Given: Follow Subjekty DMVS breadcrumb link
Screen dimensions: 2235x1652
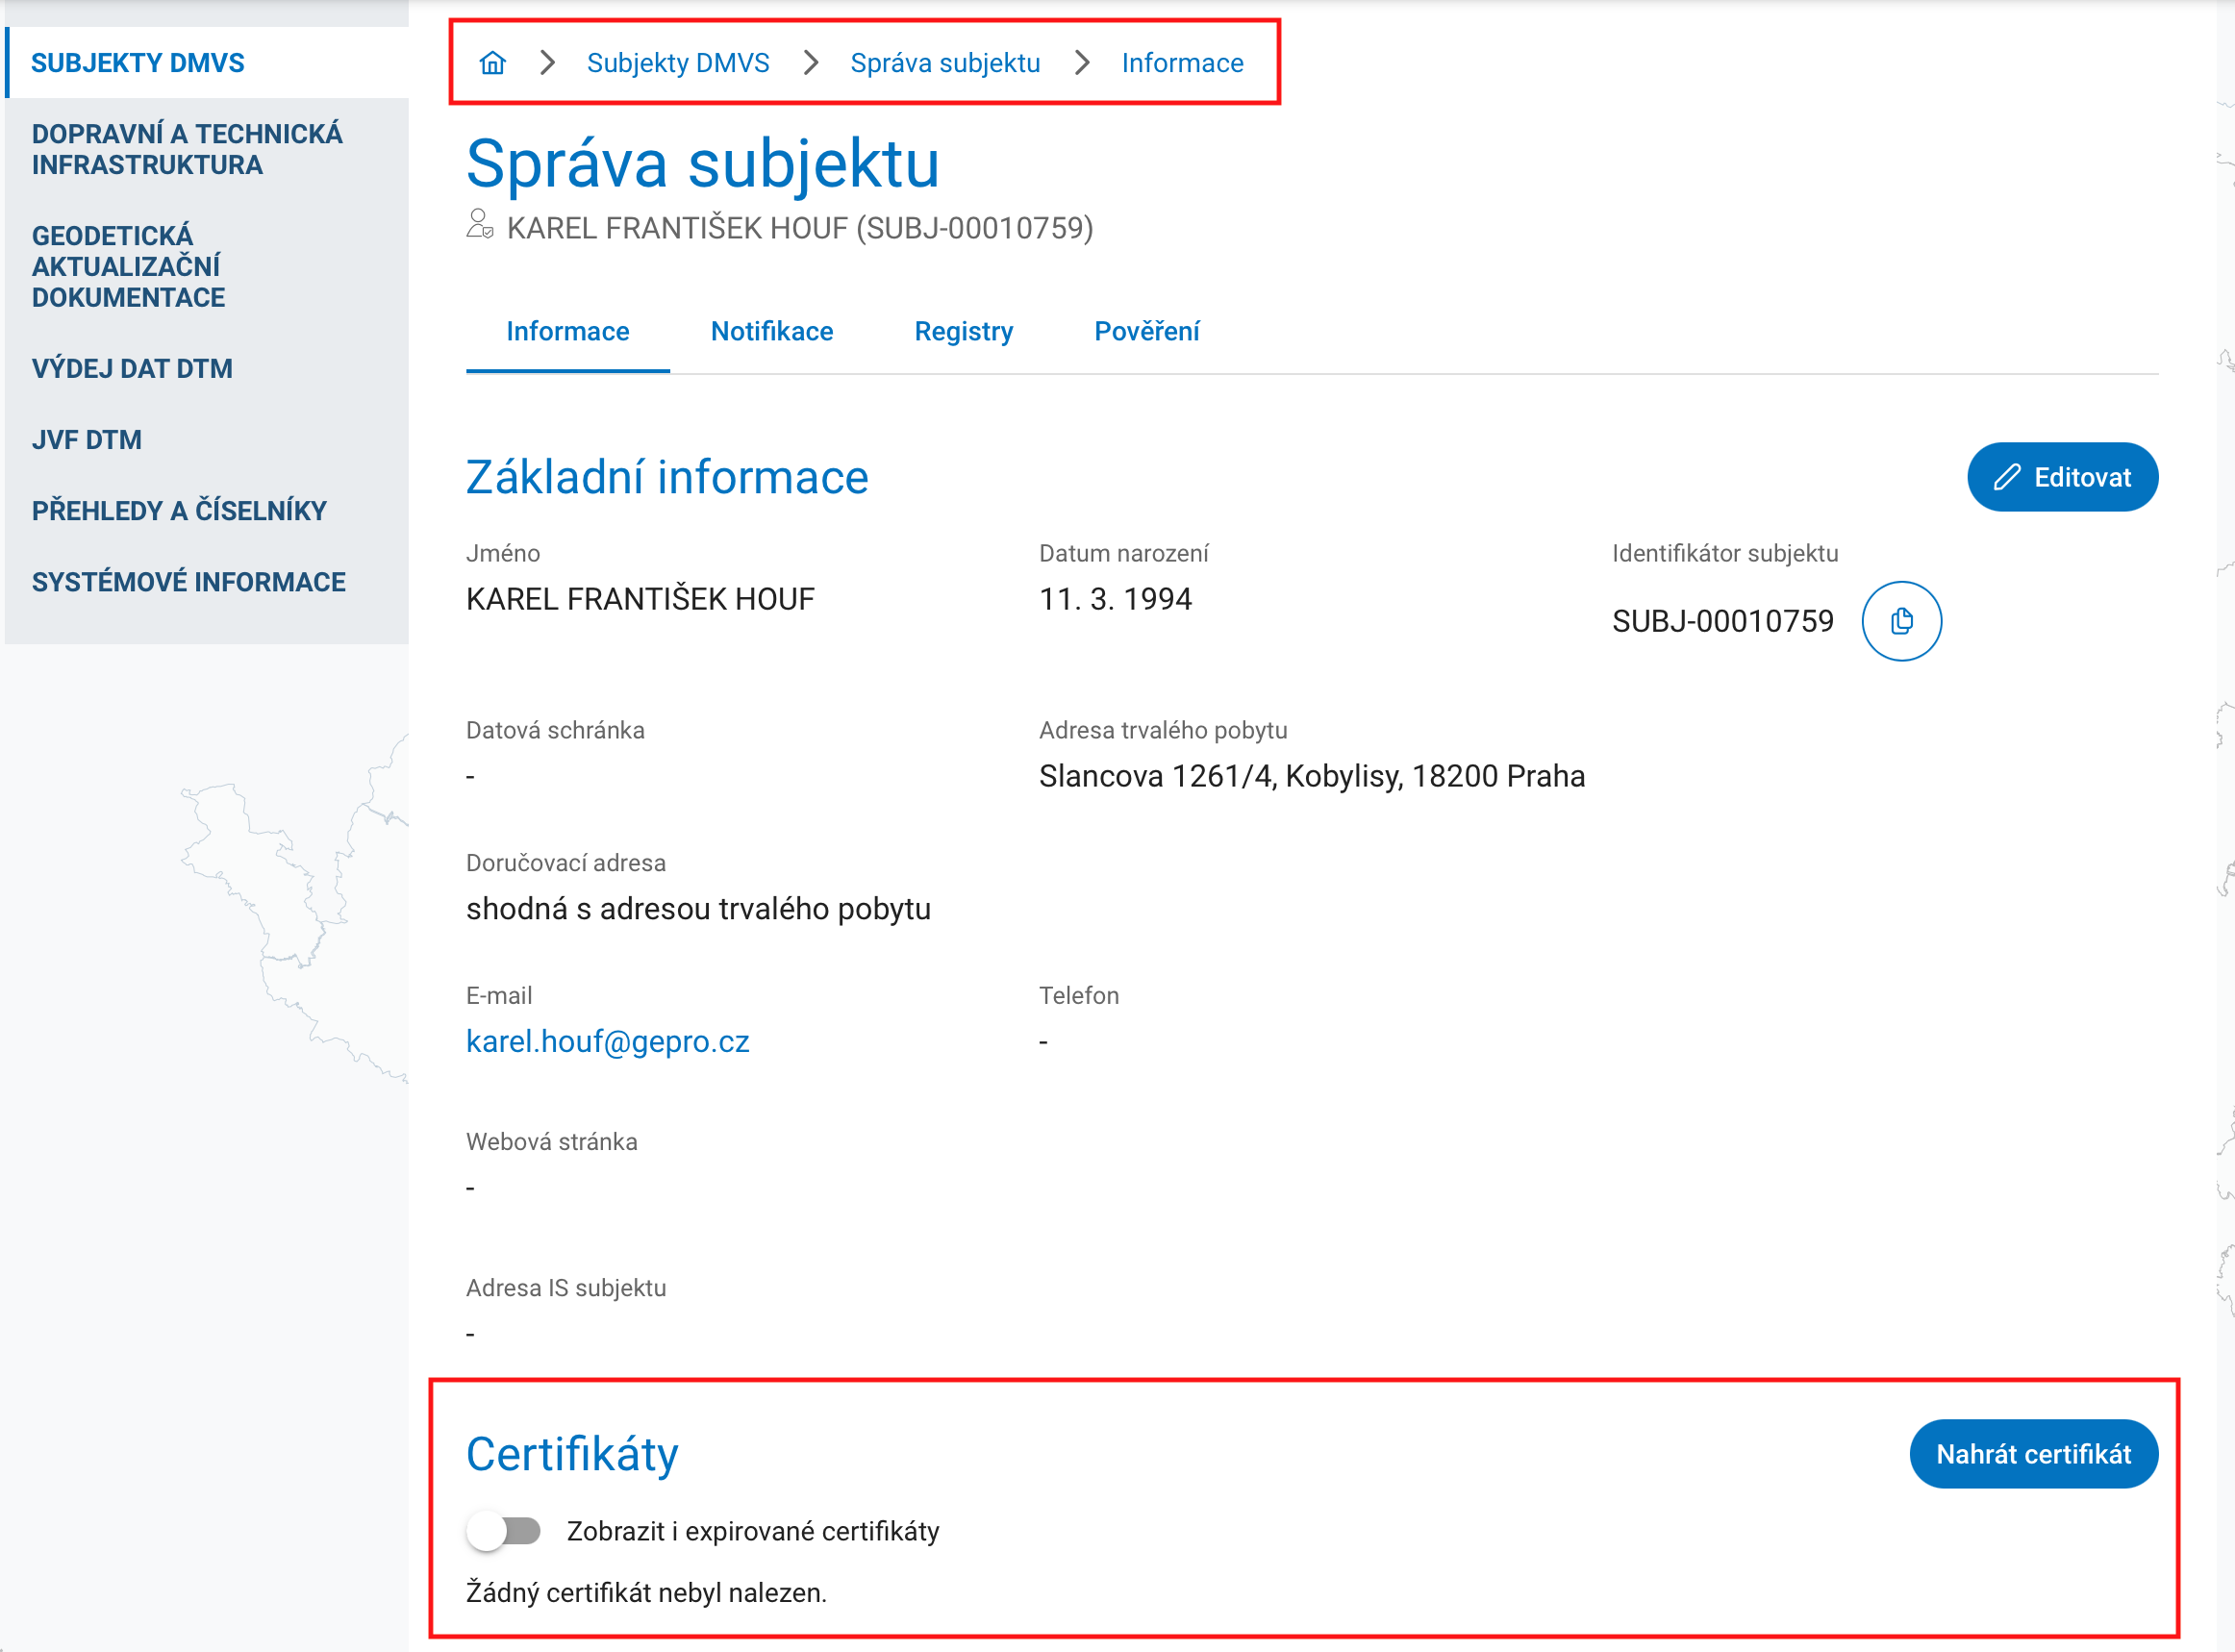Looking at the screenshot, I should tap(677, 63).
